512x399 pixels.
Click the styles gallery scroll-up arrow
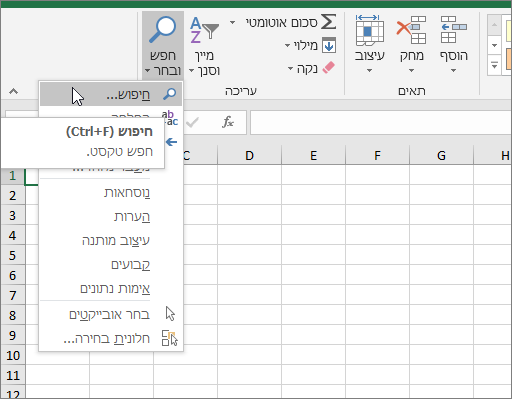494,25
